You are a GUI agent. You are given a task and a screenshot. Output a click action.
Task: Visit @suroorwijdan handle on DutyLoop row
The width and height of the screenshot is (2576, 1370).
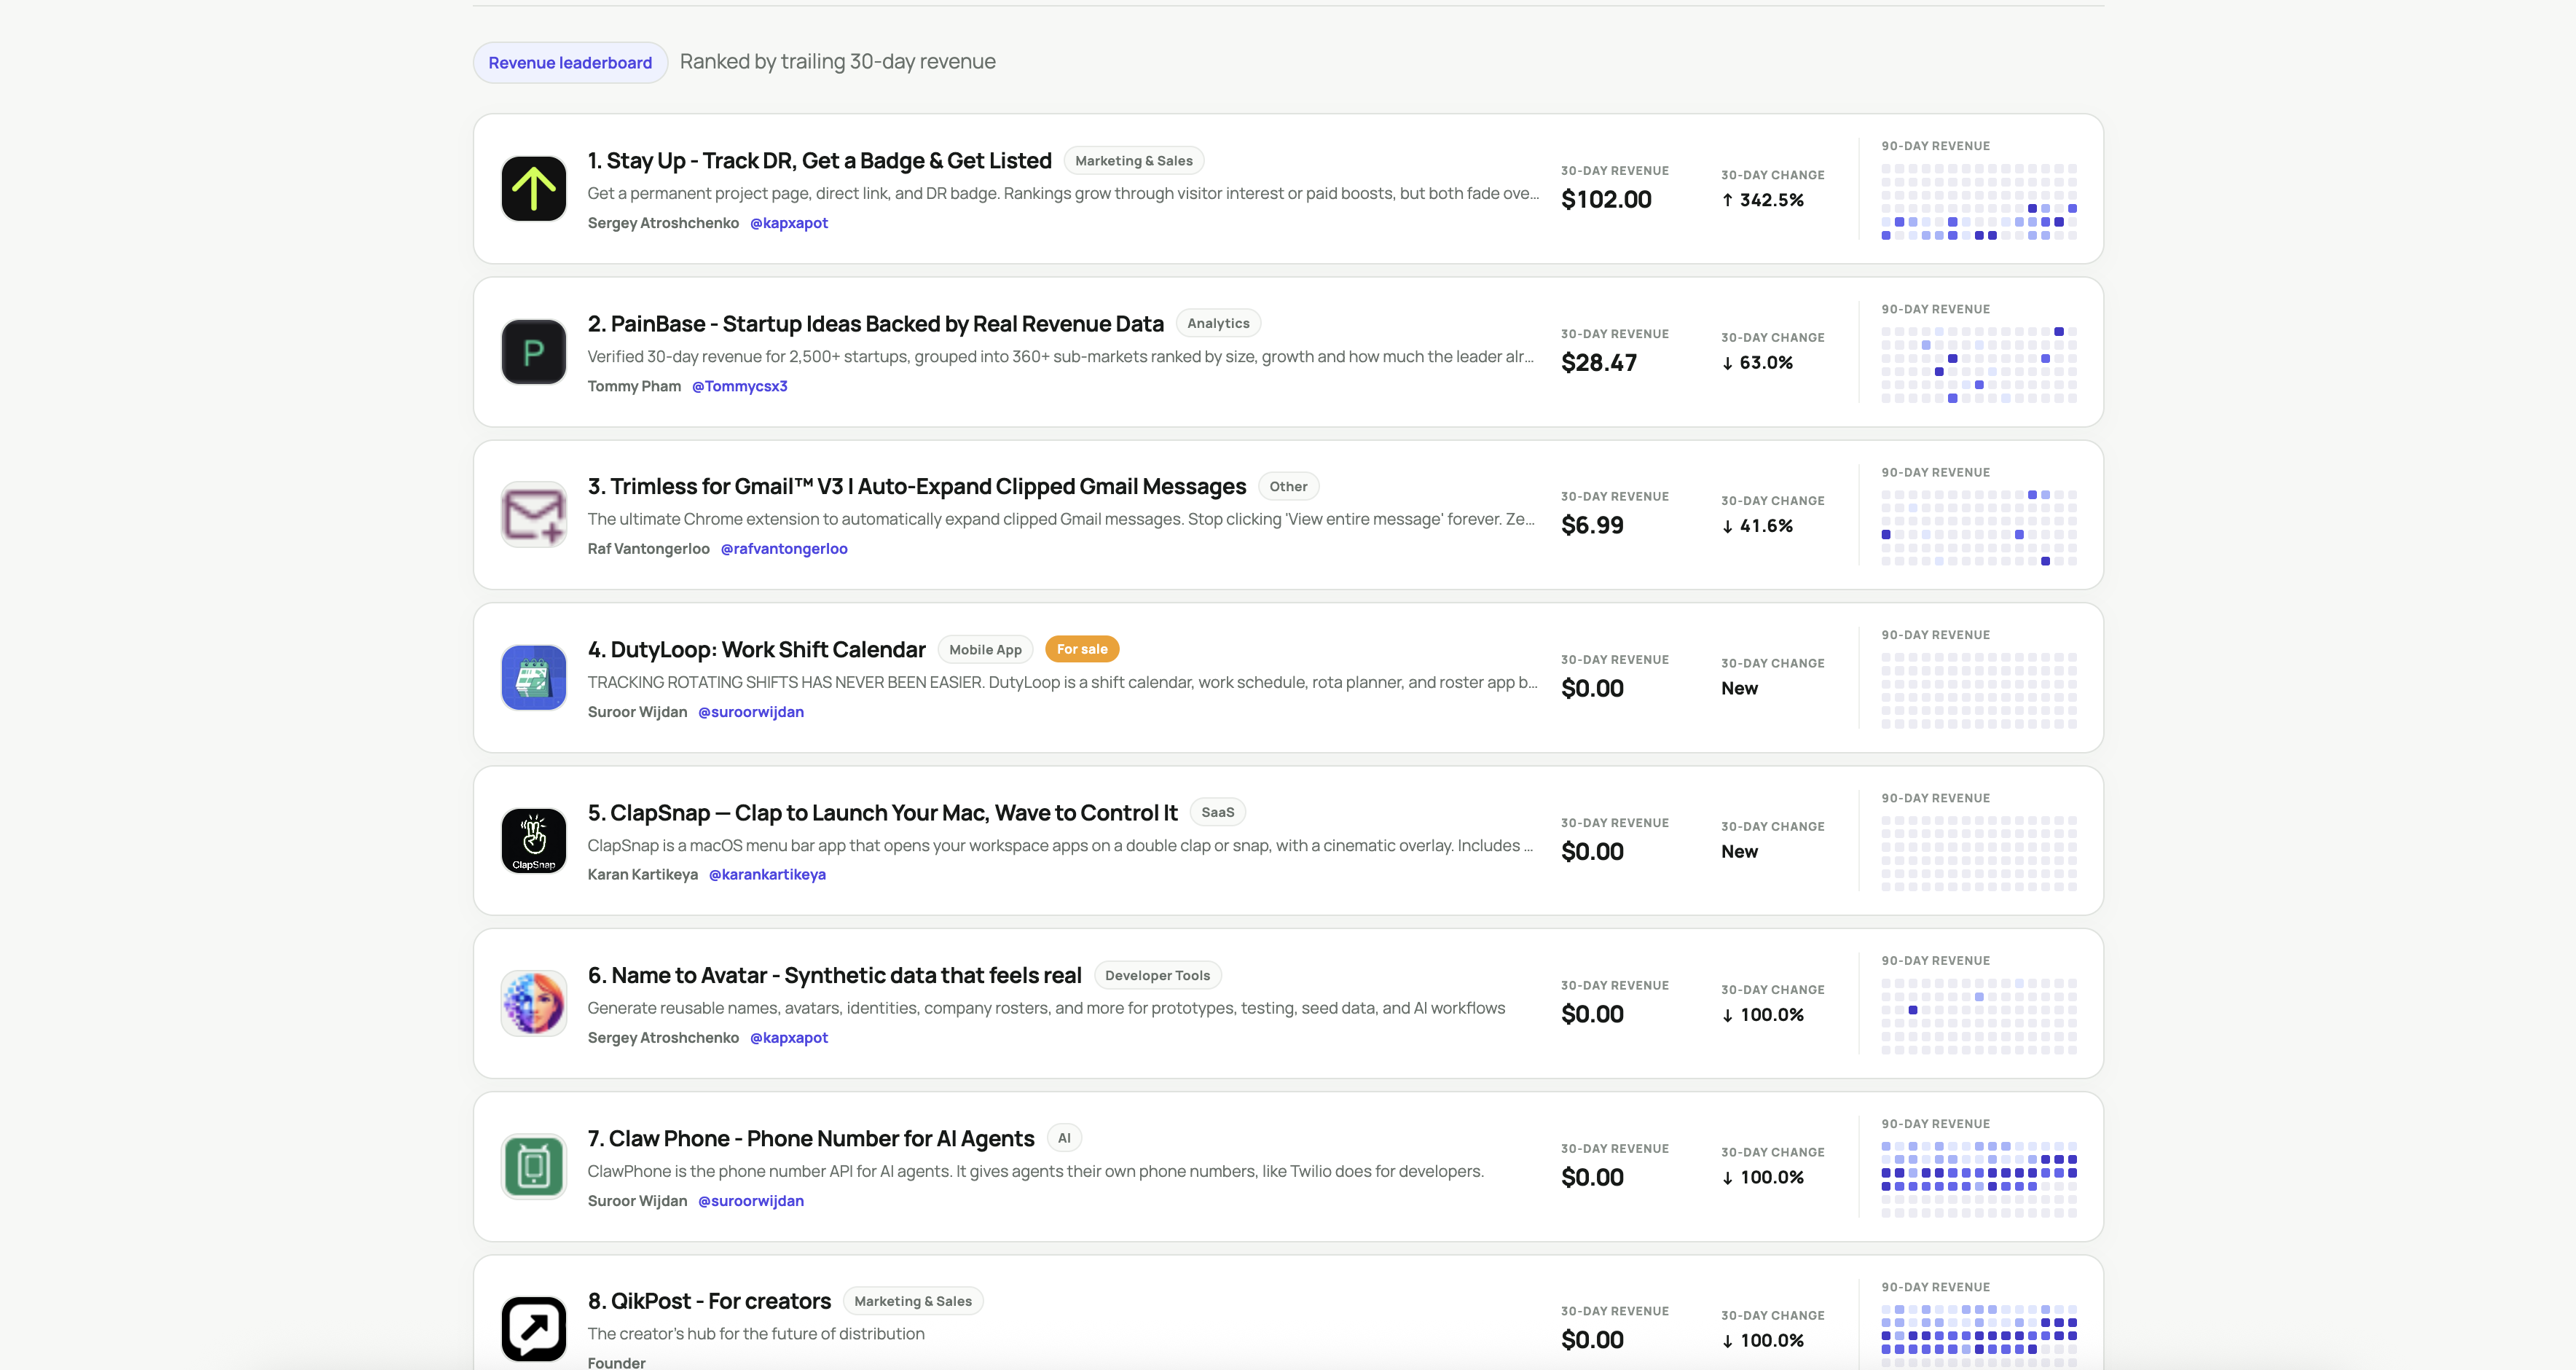[751, 712]
